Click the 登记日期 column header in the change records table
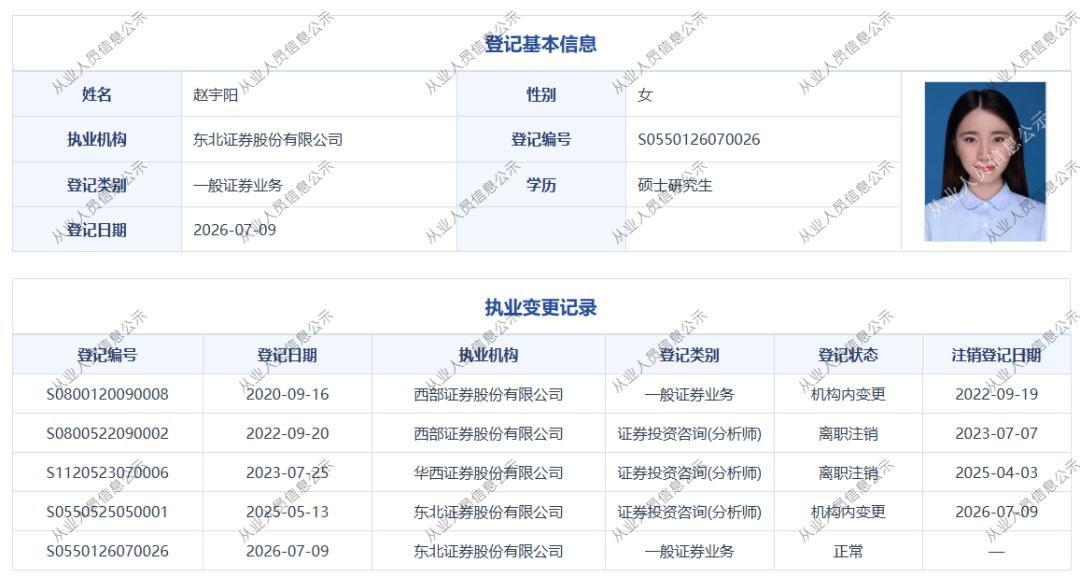Image resolution: width=1080 pixels, height=577 pixels. 287,355
